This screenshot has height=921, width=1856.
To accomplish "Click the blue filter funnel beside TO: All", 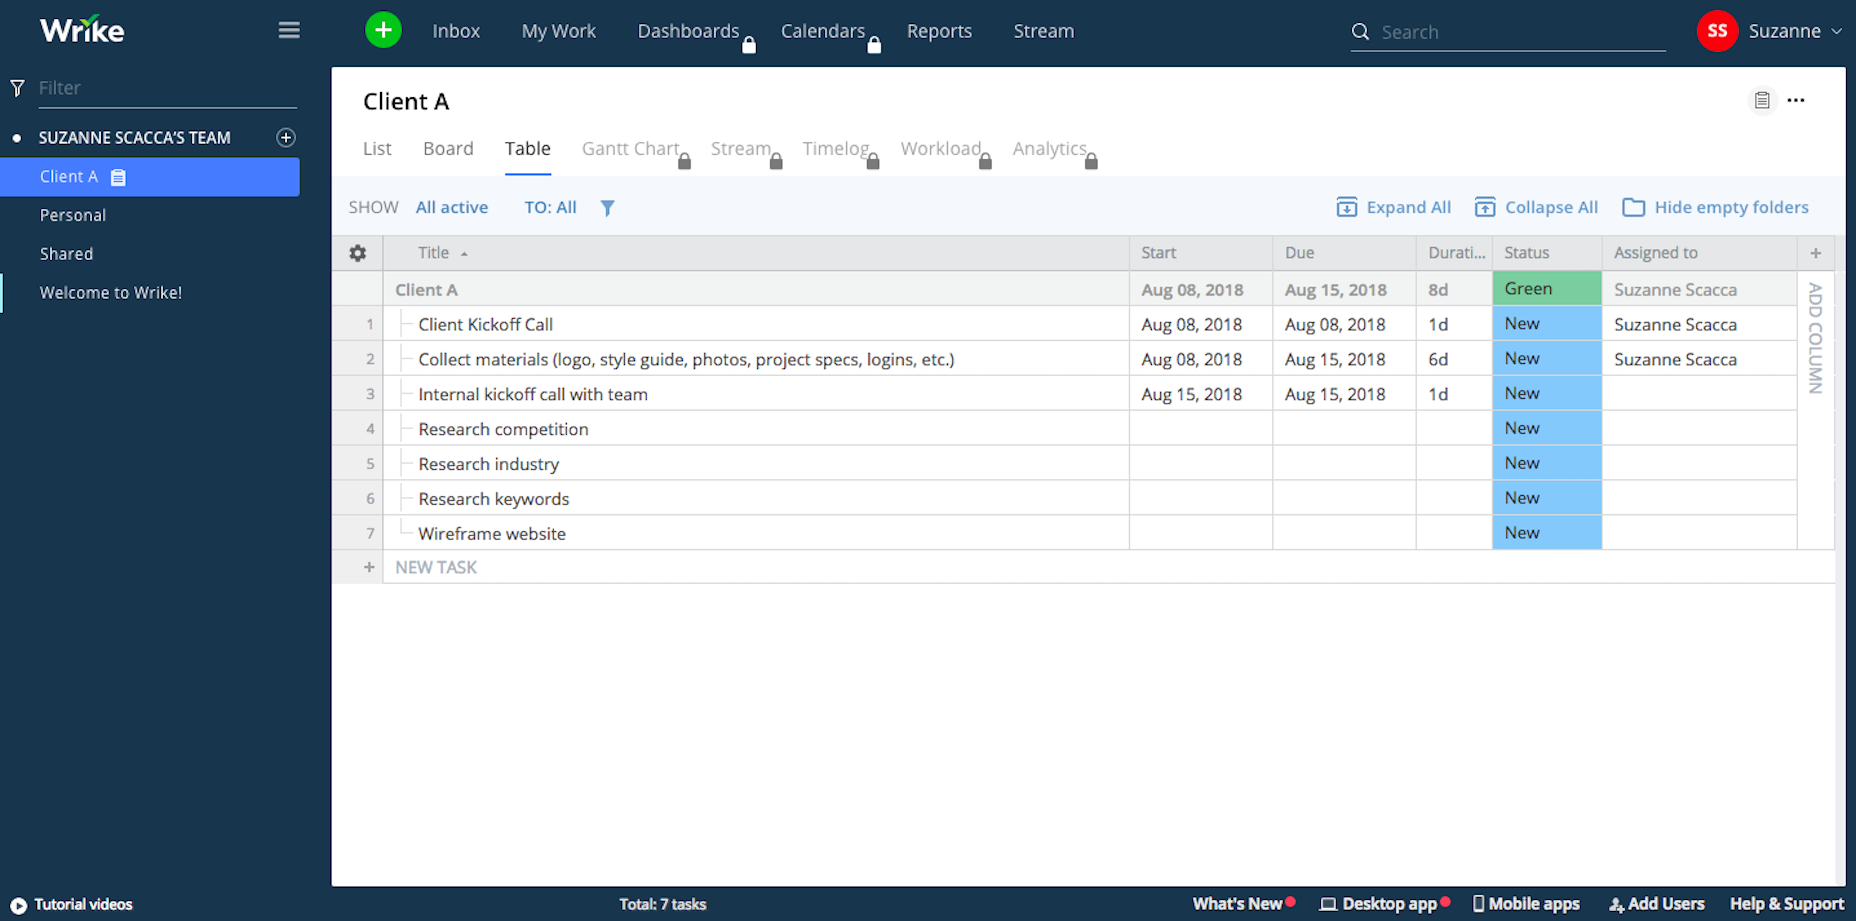I will point(607,208).
